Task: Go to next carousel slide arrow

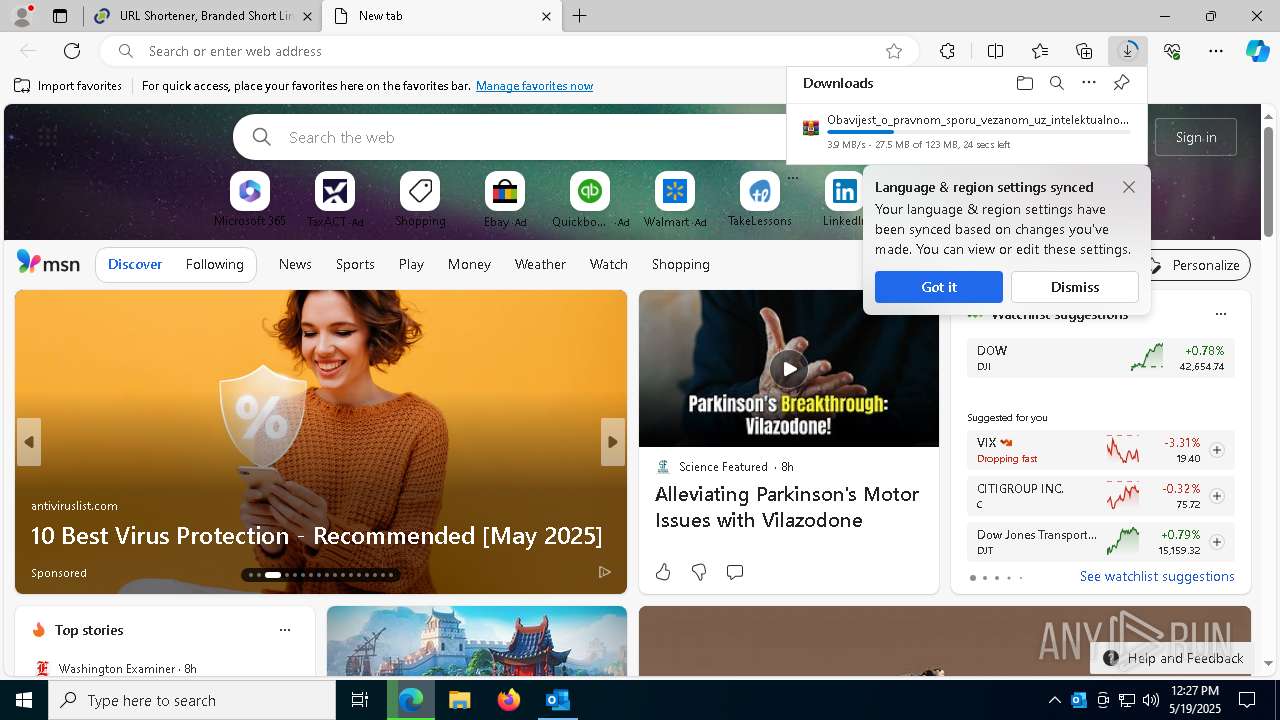Action: pyautogui.click(x=613, y=442)
